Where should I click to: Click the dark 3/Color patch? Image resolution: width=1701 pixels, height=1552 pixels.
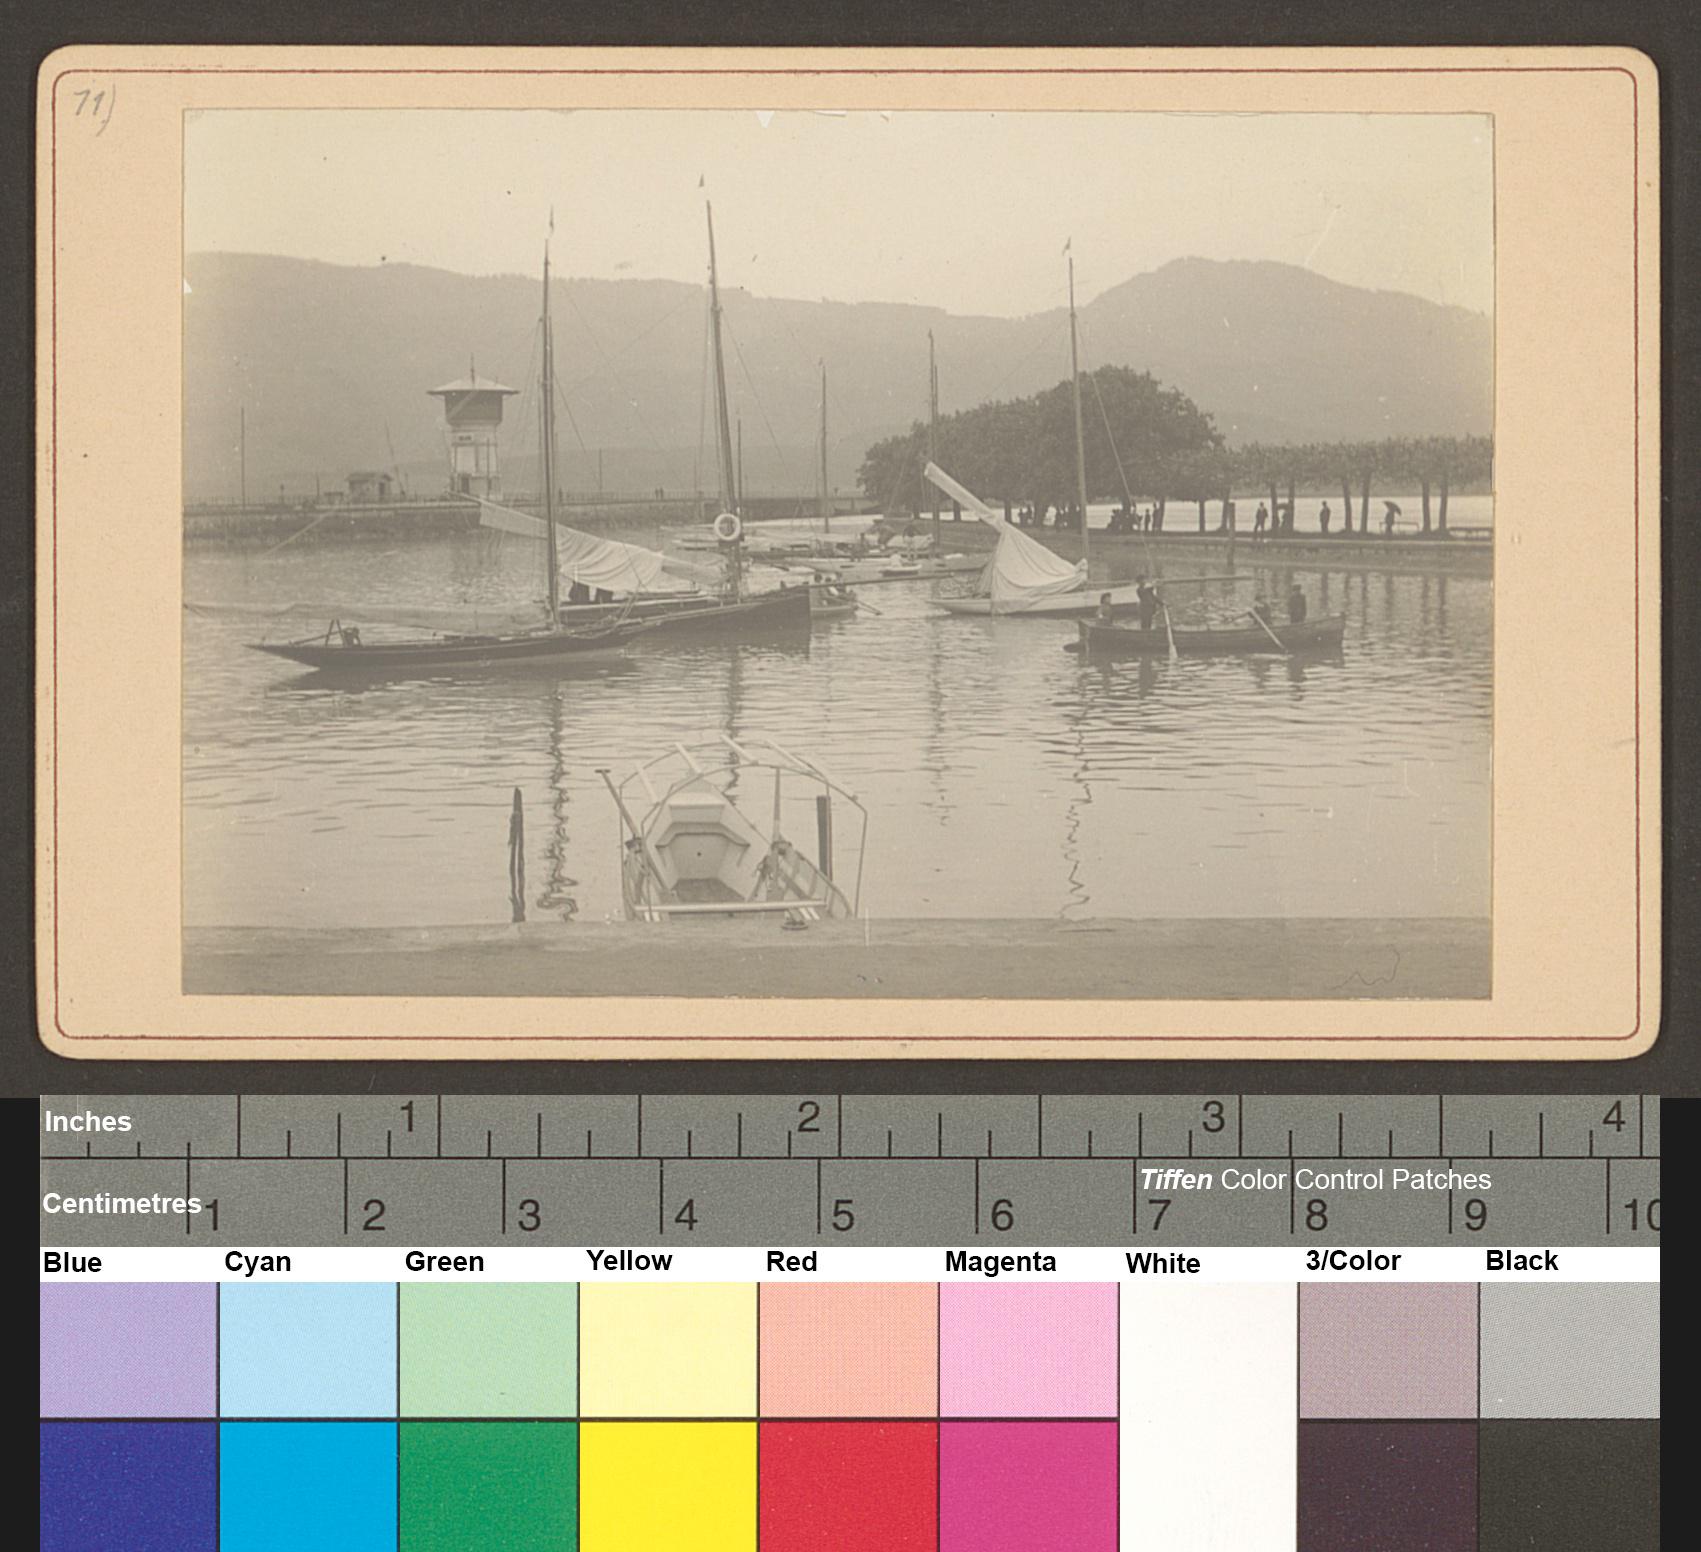1388,1486
